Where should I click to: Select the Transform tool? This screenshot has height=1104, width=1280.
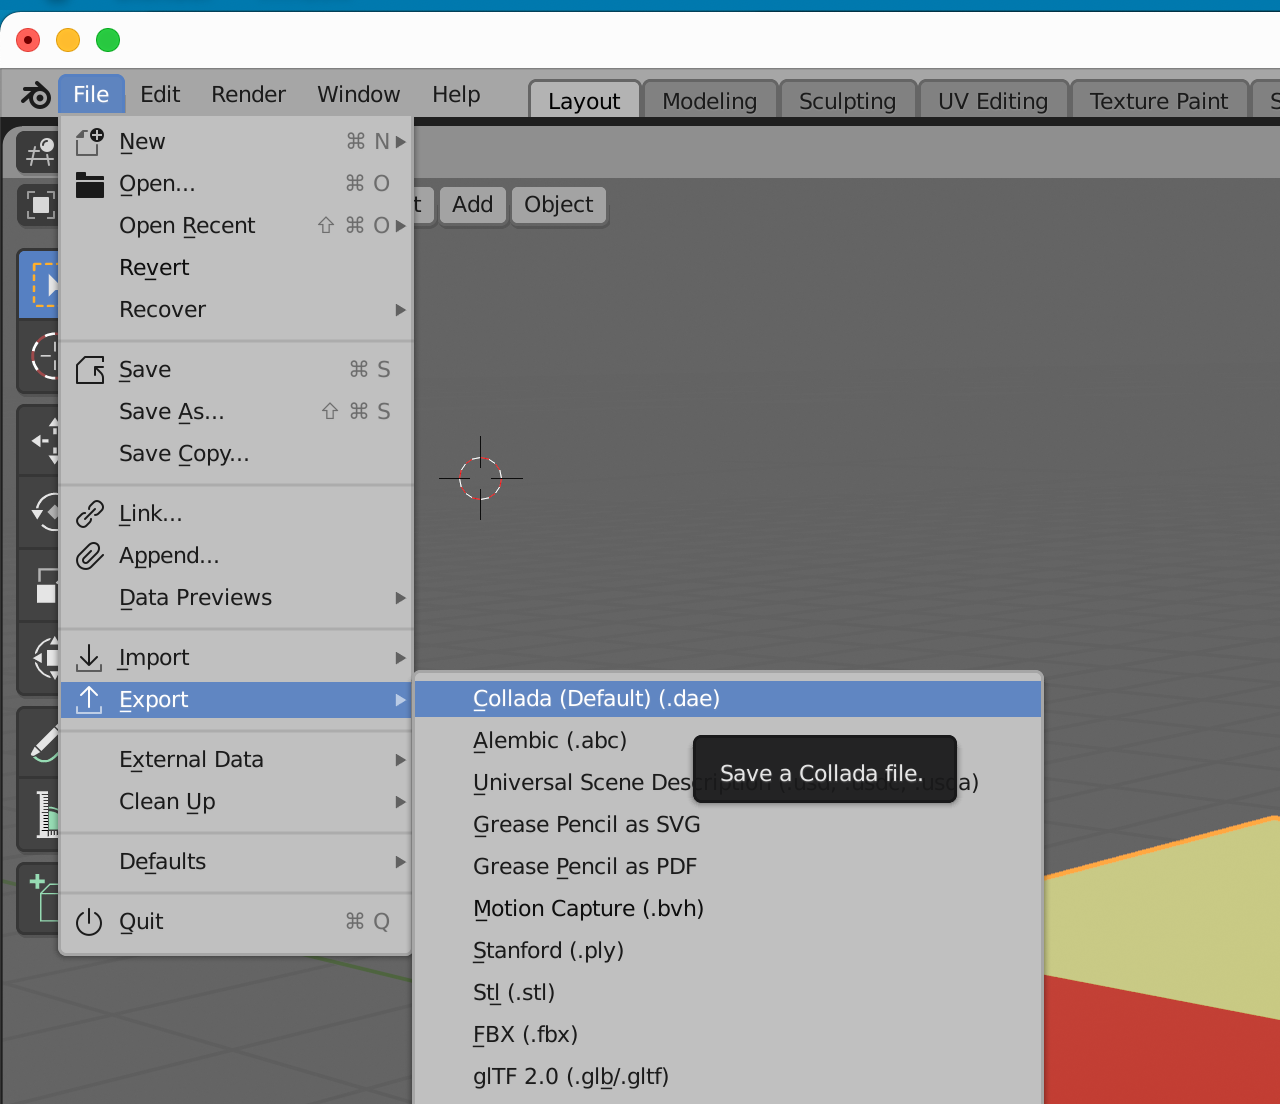click(40, 658)
